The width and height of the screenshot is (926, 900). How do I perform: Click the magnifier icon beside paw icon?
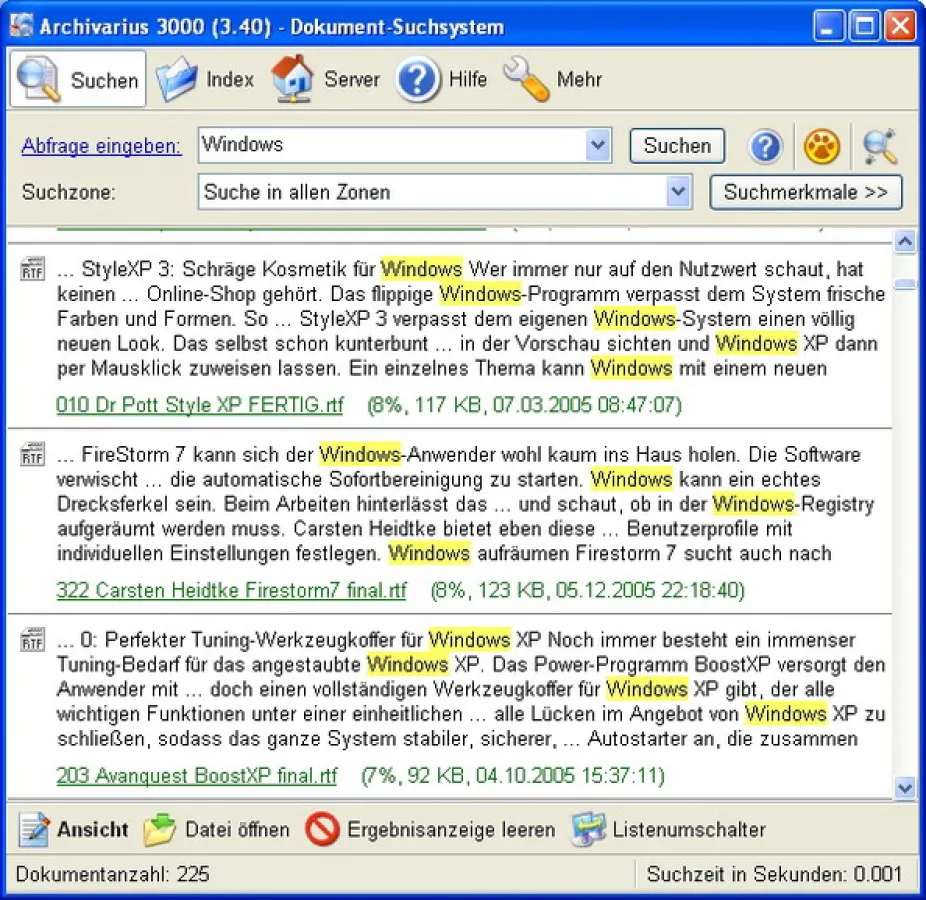879,147
